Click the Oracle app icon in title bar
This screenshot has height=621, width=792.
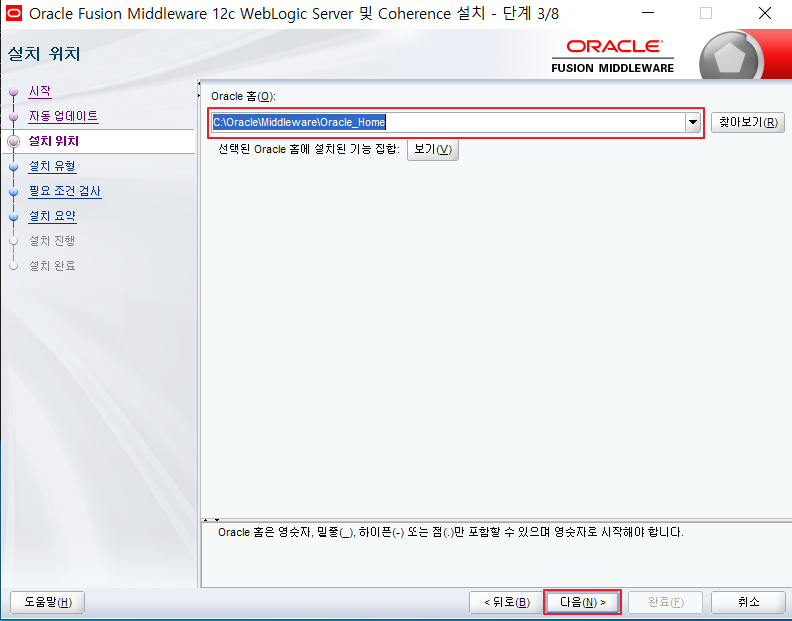tap(13, 13)
